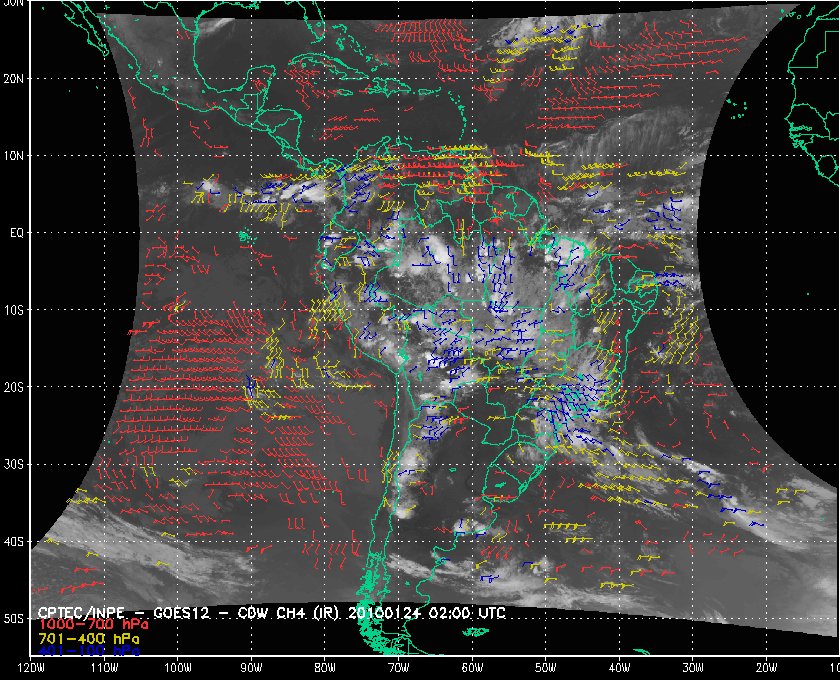Click the 20S latitude label
840x680 pixels.
(x=13, y=387)
